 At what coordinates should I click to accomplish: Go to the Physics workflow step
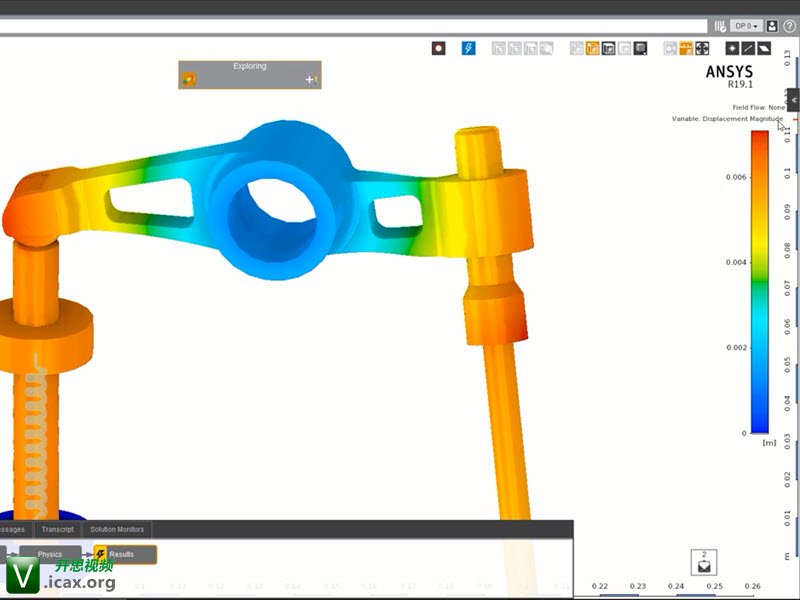[50, 554]
